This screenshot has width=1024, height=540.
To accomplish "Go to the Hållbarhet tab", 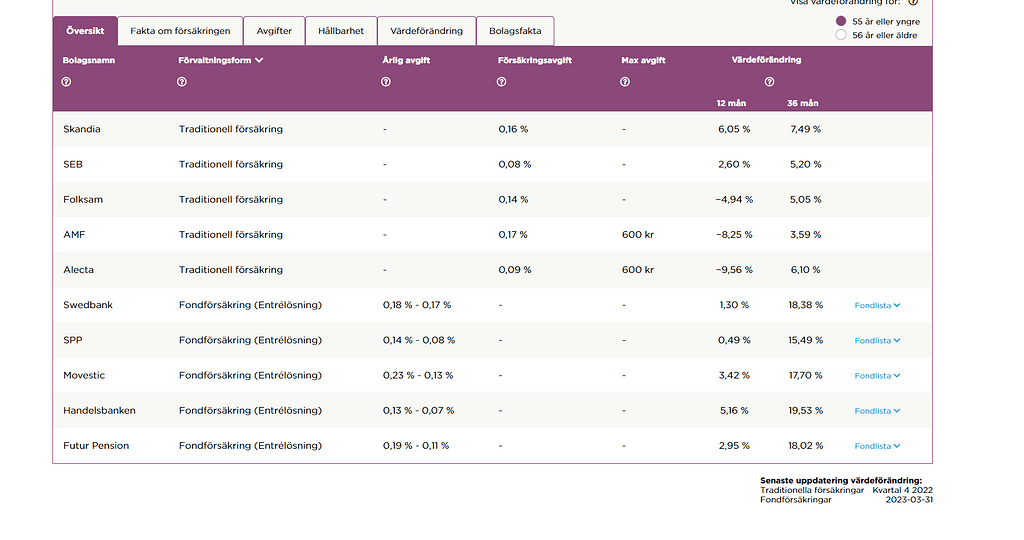I will pos(341,31).
